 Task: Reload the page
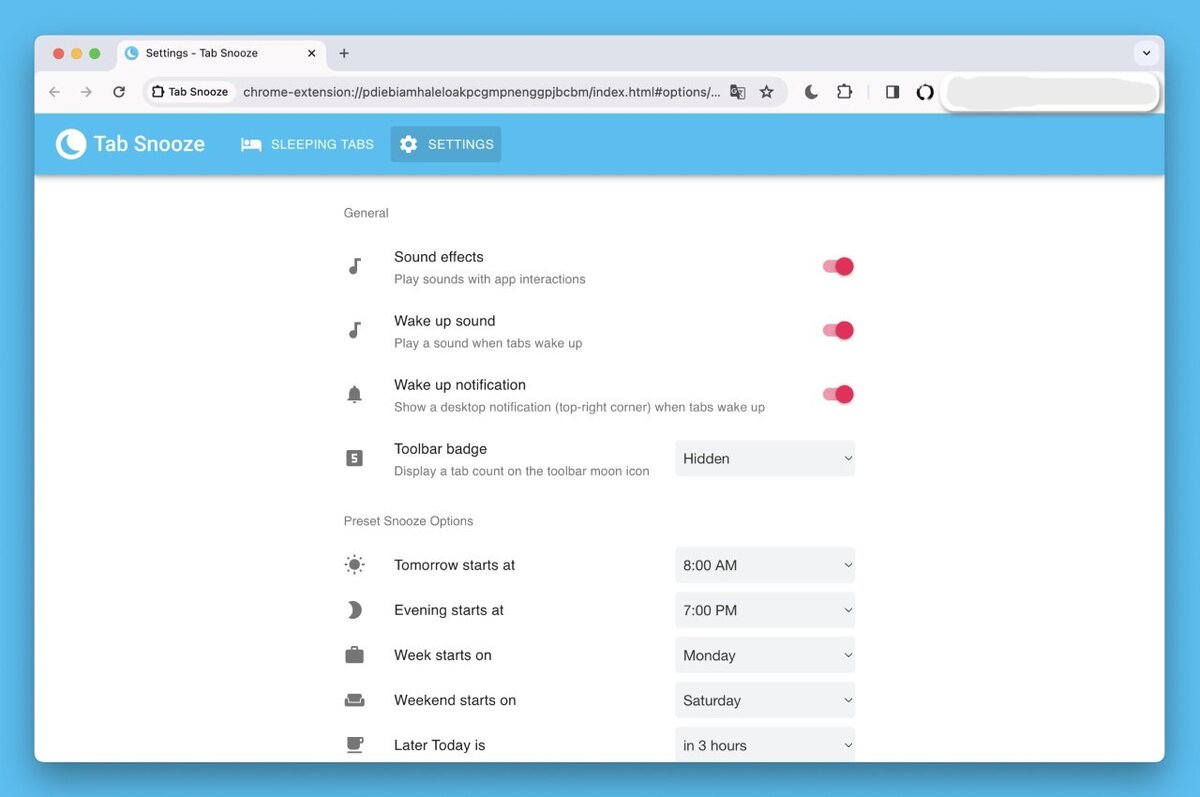tap(118, 92)
